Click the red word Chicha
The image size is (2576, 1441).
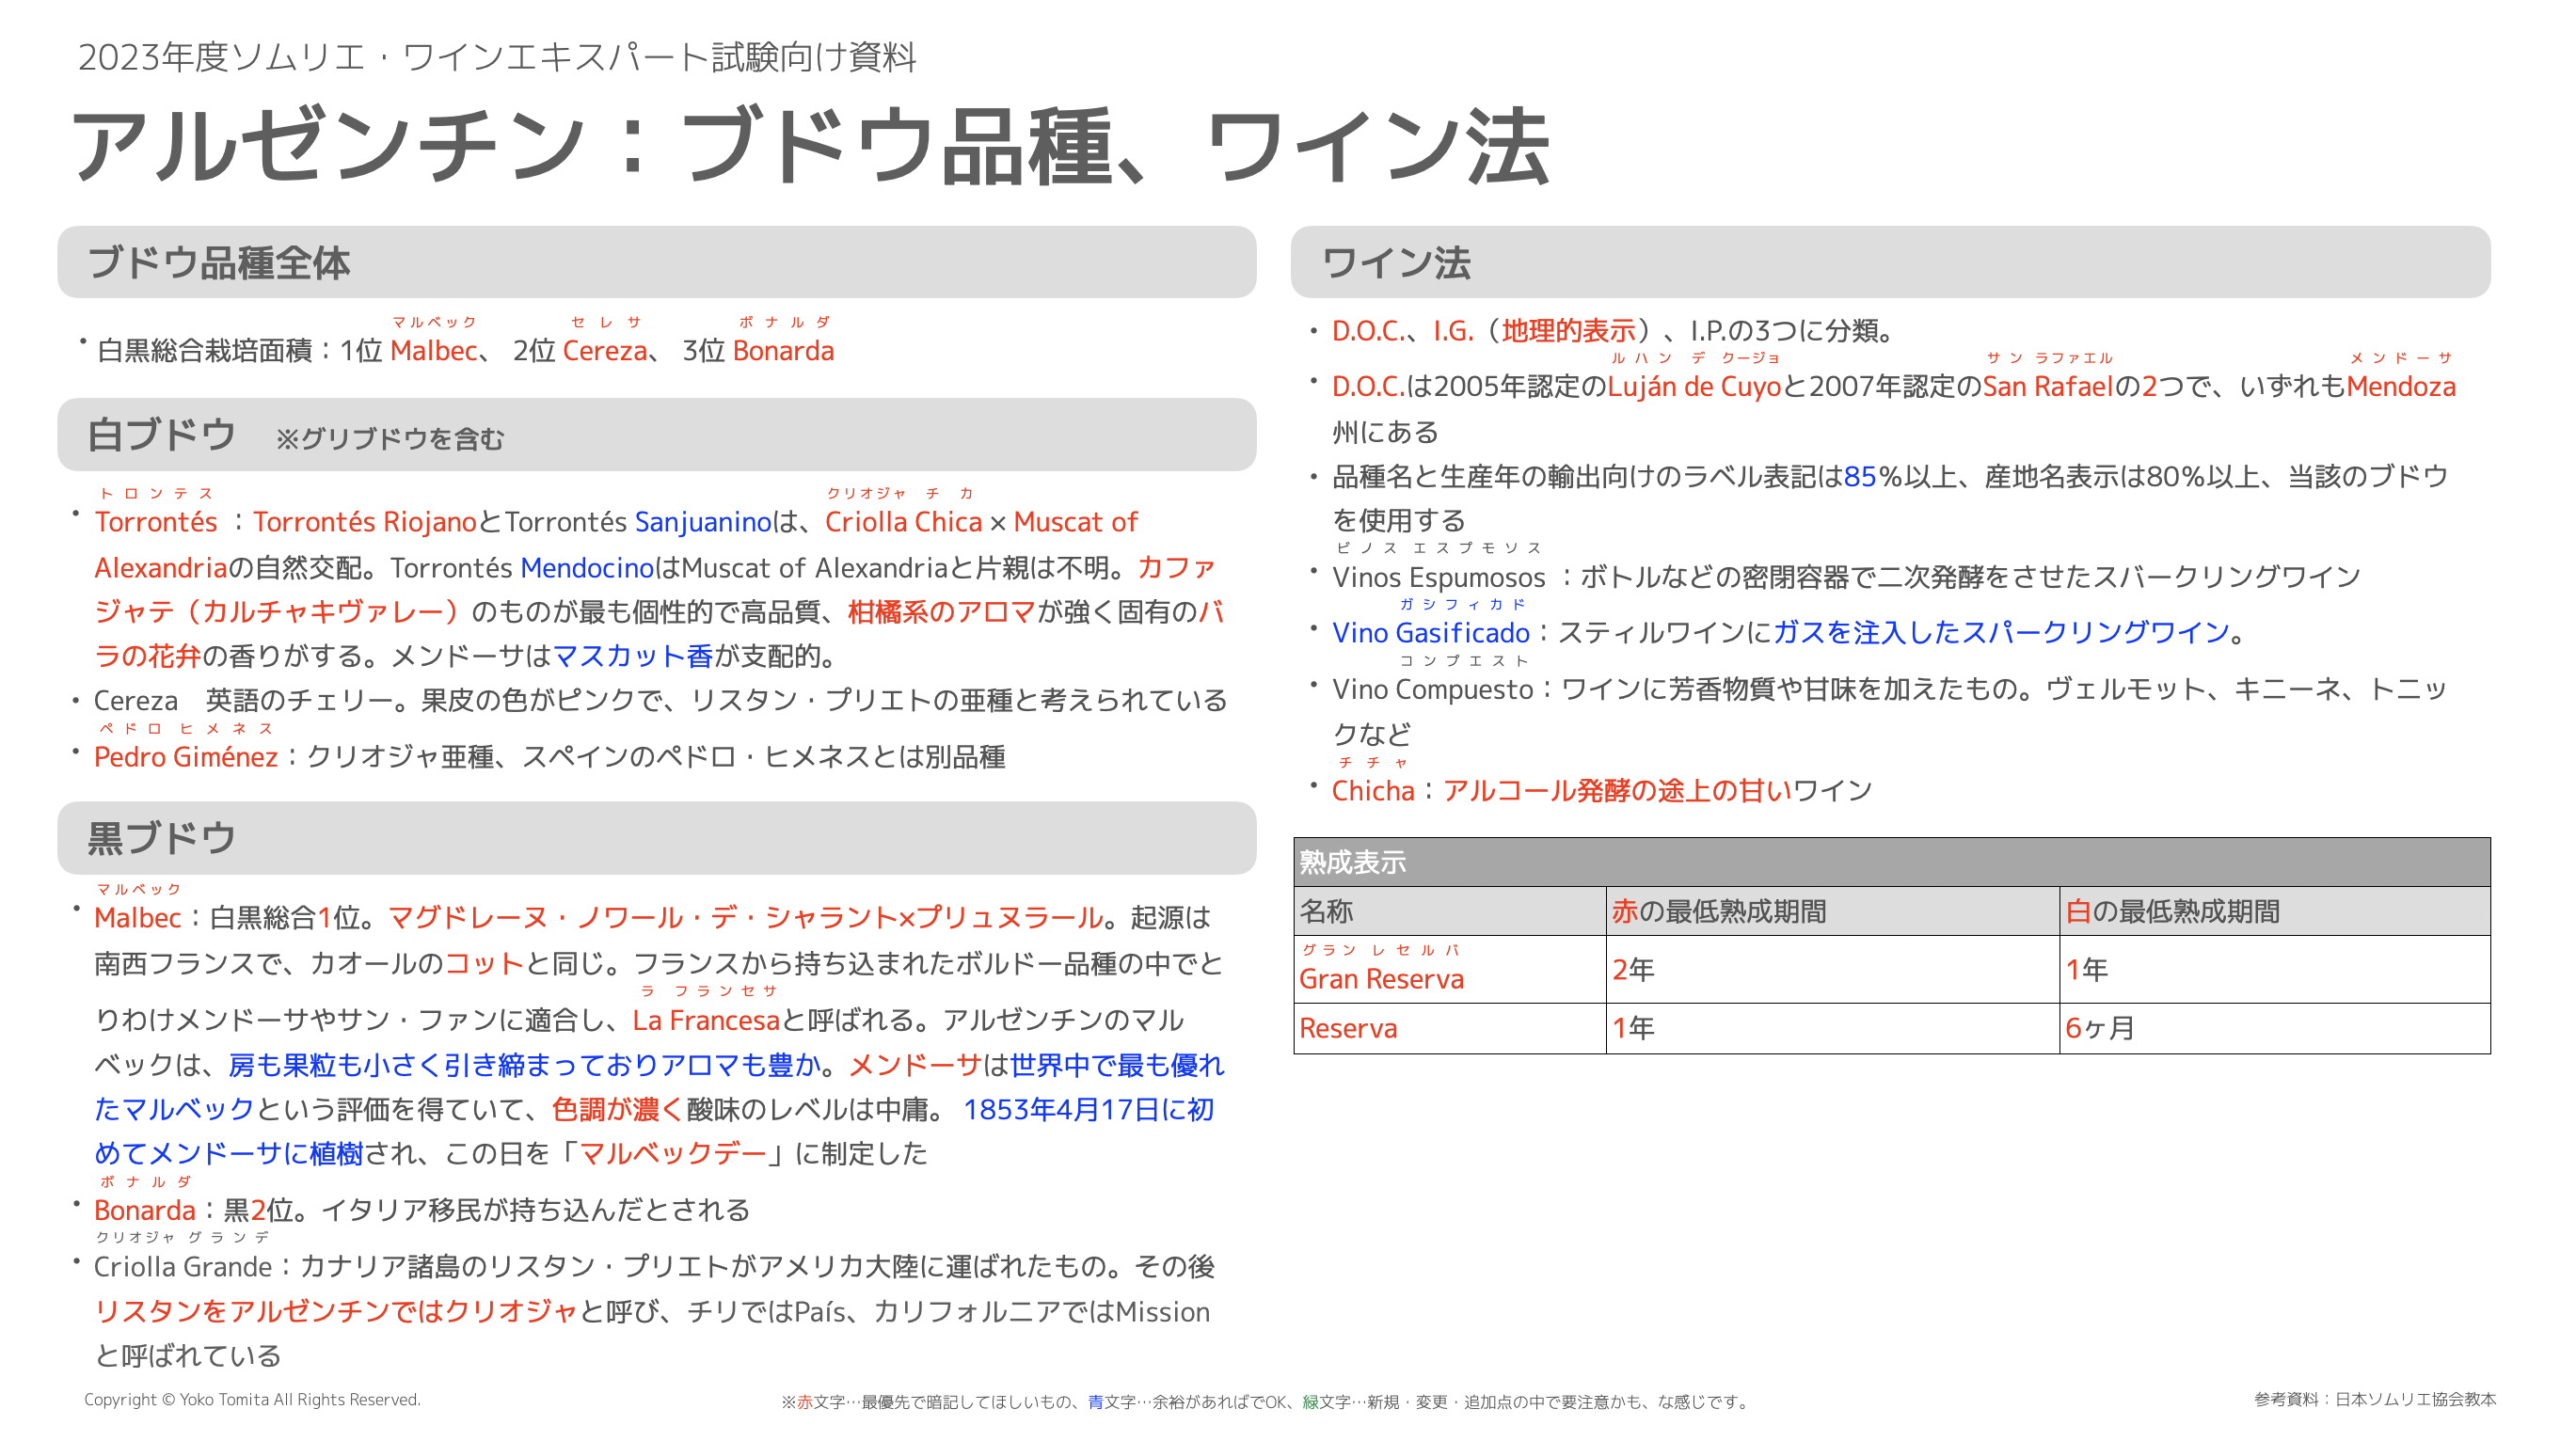[x=1373, y=791]
